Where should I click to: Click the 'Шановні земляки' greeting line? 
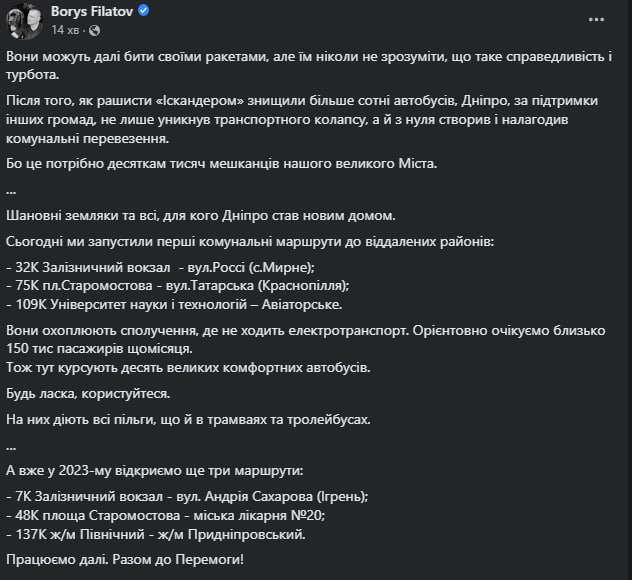pyautogui.click(x=200, y=216)
